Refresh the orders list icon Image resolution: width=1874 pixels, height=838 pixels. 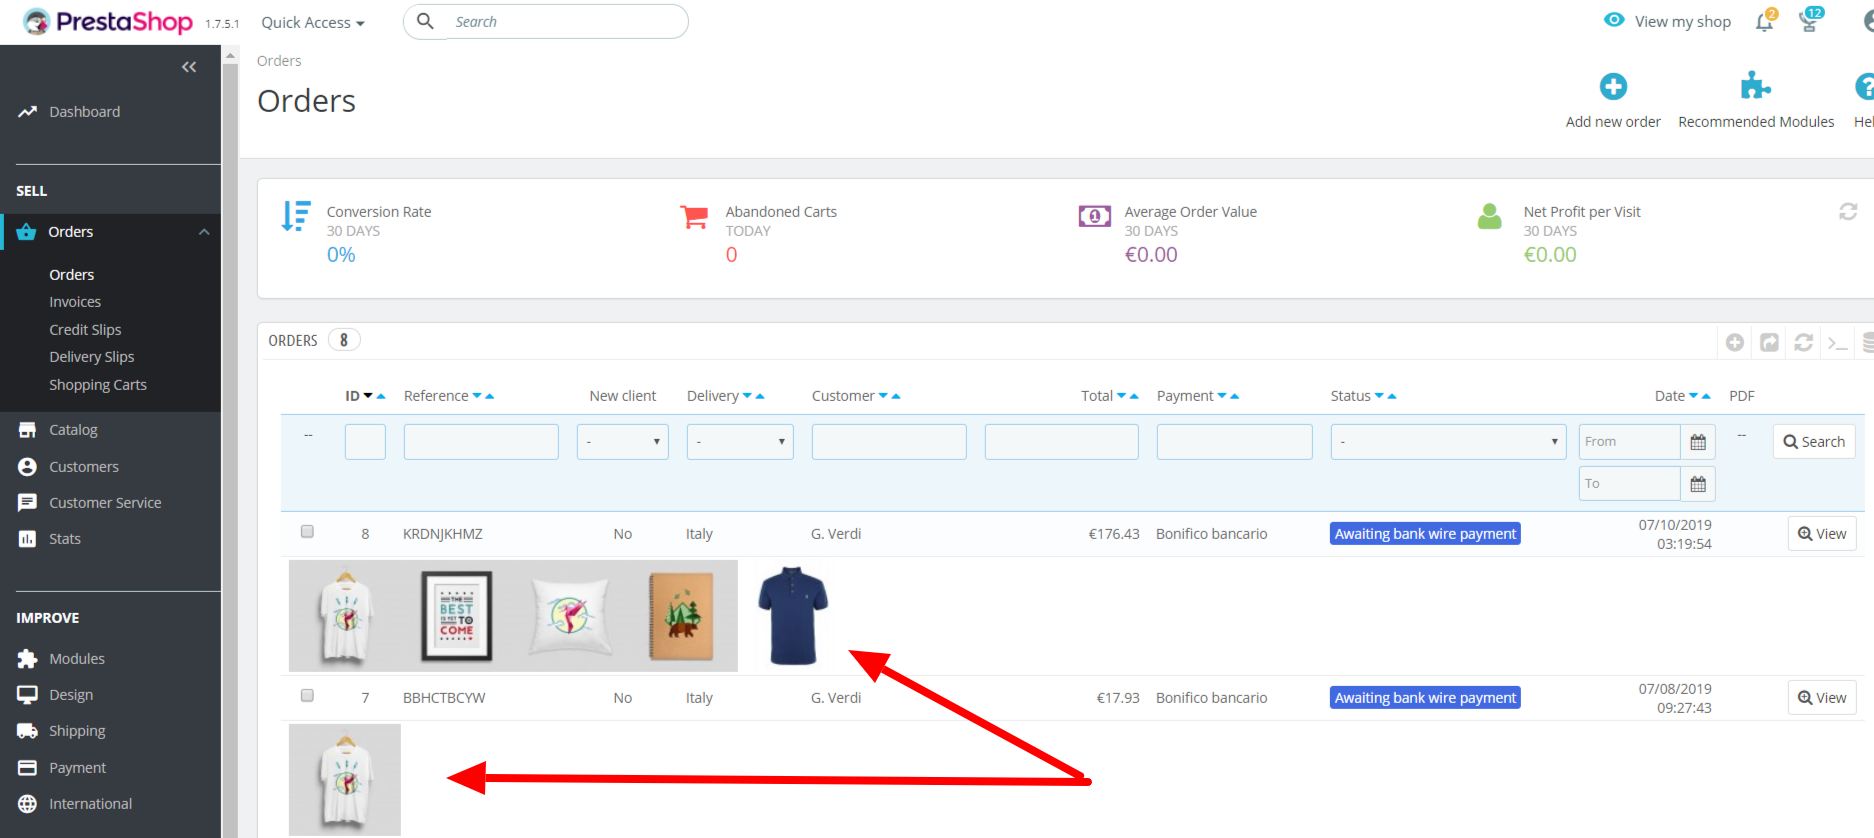click(1803, 343)
